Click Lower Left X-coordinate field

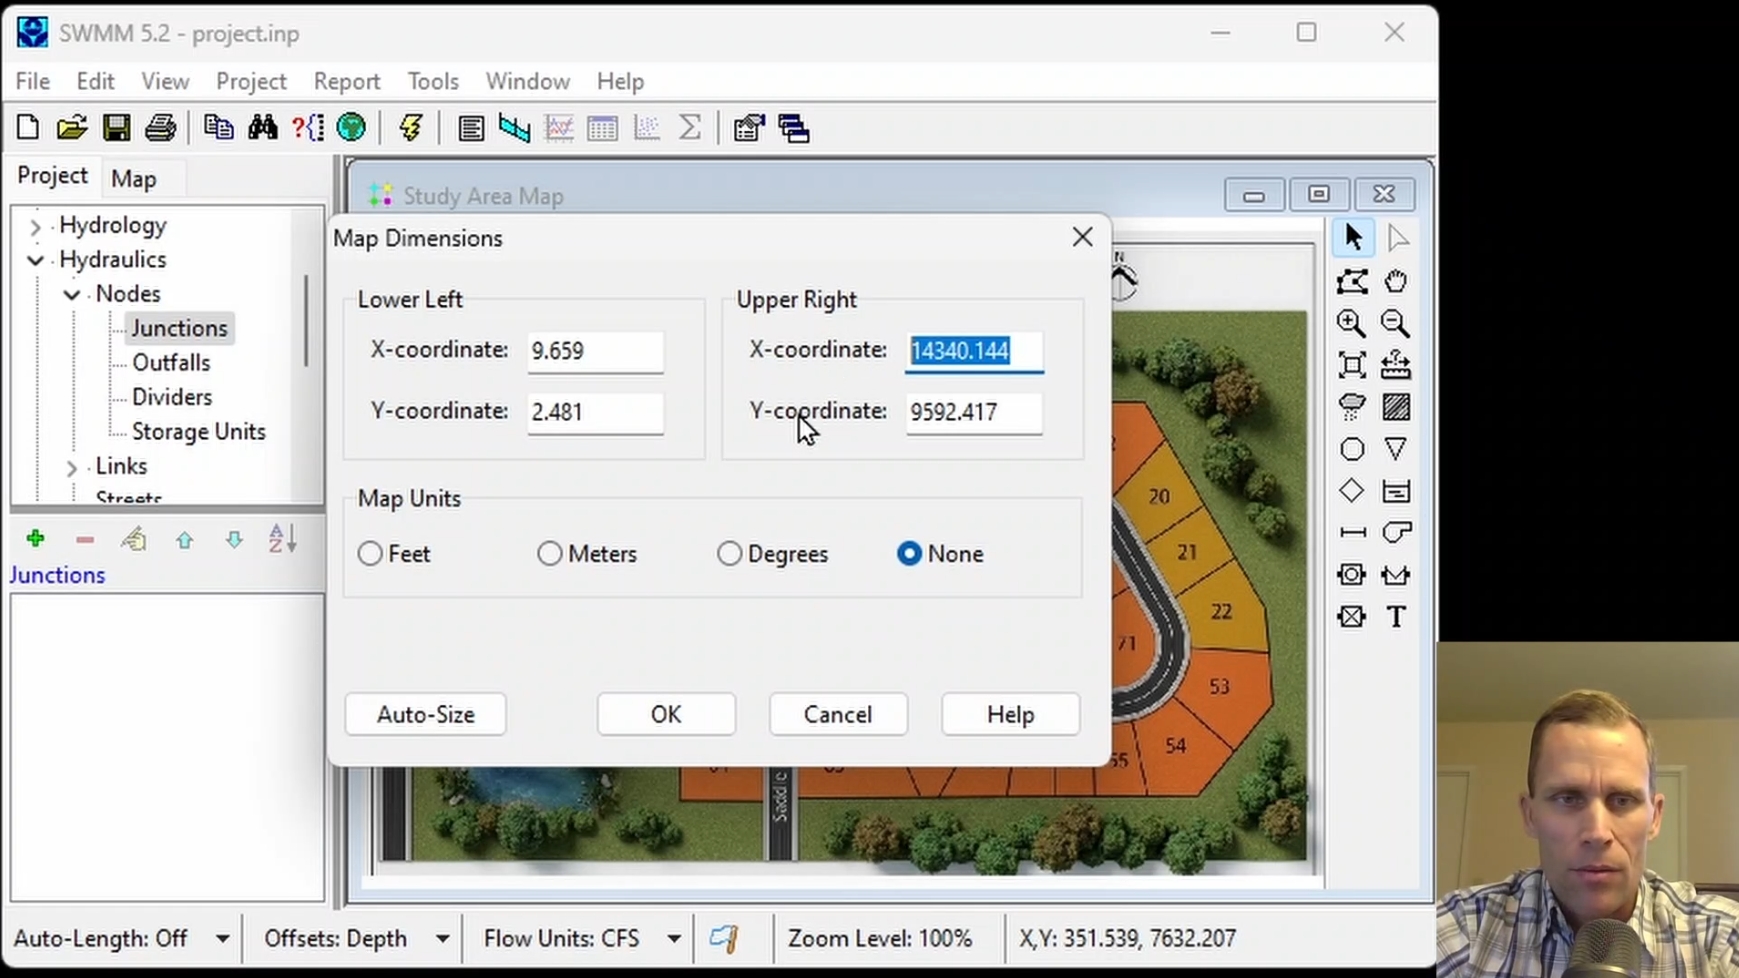point(595,351)
